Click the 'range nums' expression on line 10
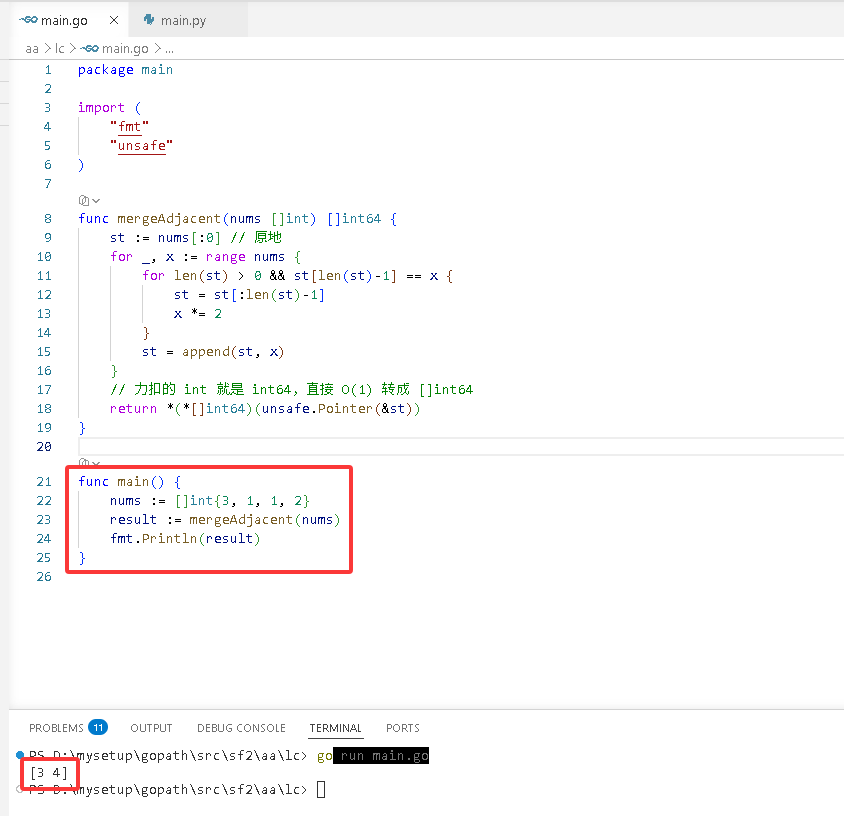The image size is (844, 816). (x=245, y=257)
